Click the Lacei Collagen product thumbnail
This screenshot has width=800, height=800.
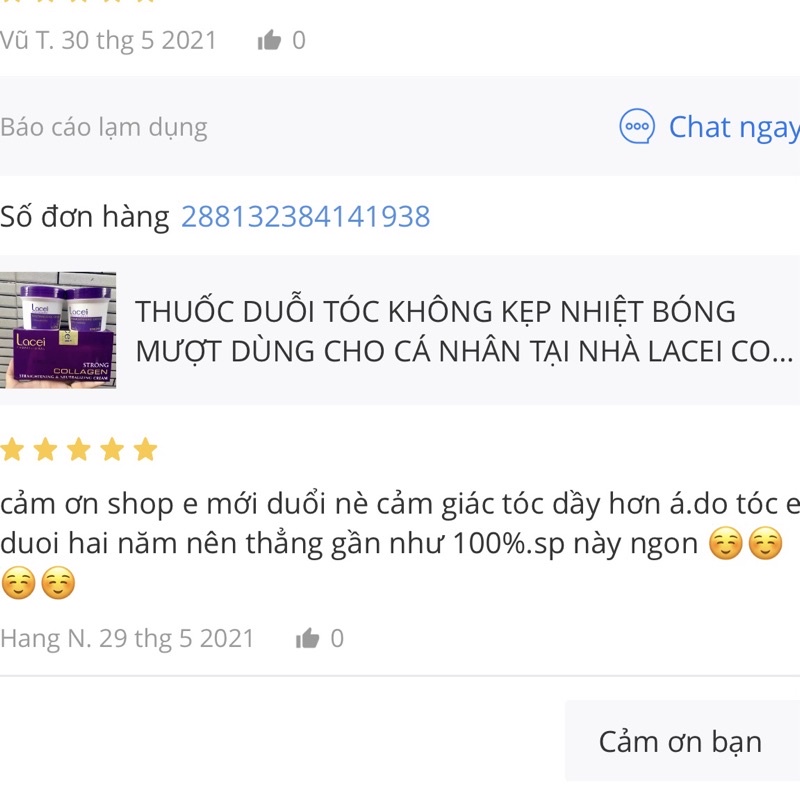[58, 330]
